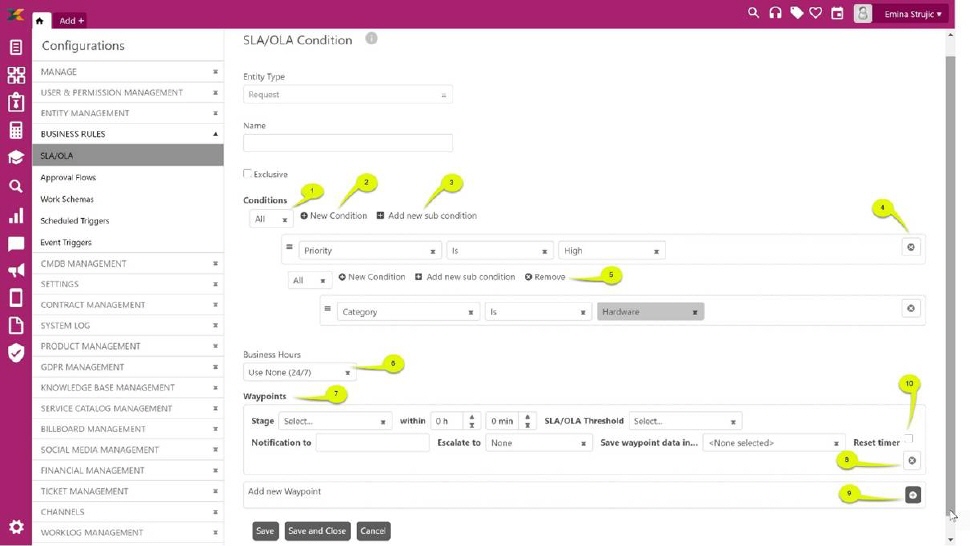The width and height of the screenshot is (970, 546).
Task: Open the Business Hours dropdown
Action: (299, 372)
